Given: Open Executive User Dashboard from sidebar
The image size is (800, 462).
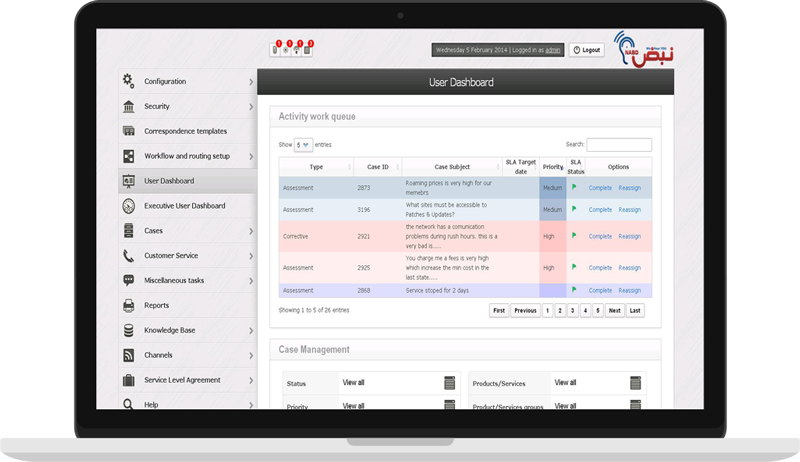Looking at the screenshot, I should [x=184, y=206].
